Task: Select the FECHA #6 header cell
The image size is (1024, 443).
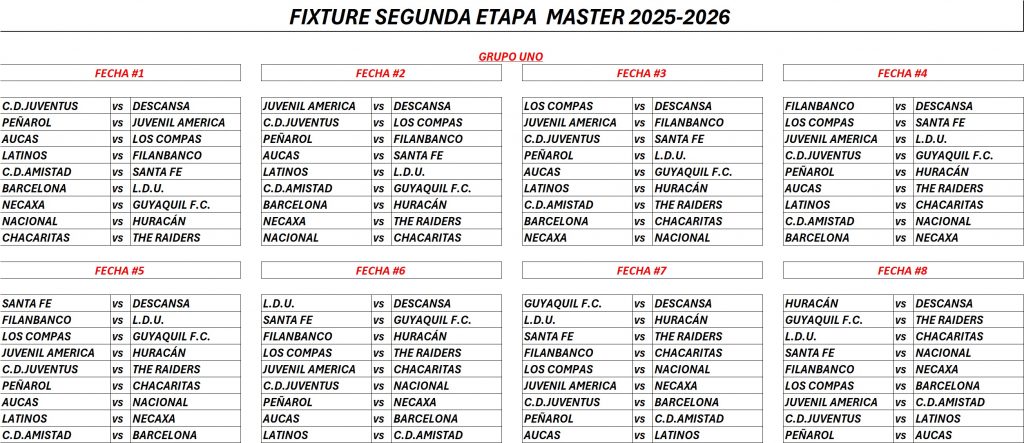Action: (380, 270)
